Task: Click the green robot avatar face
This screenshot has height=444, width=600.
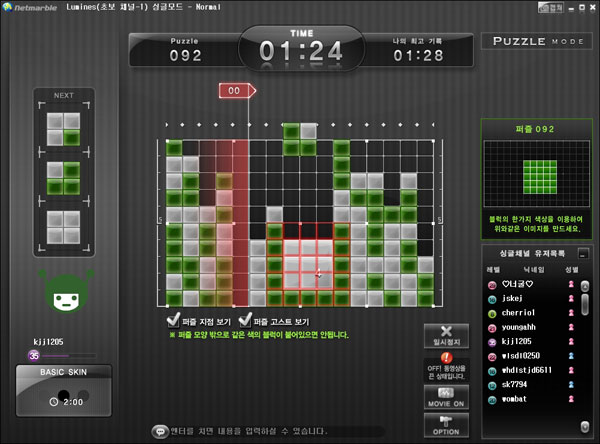Action: (x=65, y=293)
